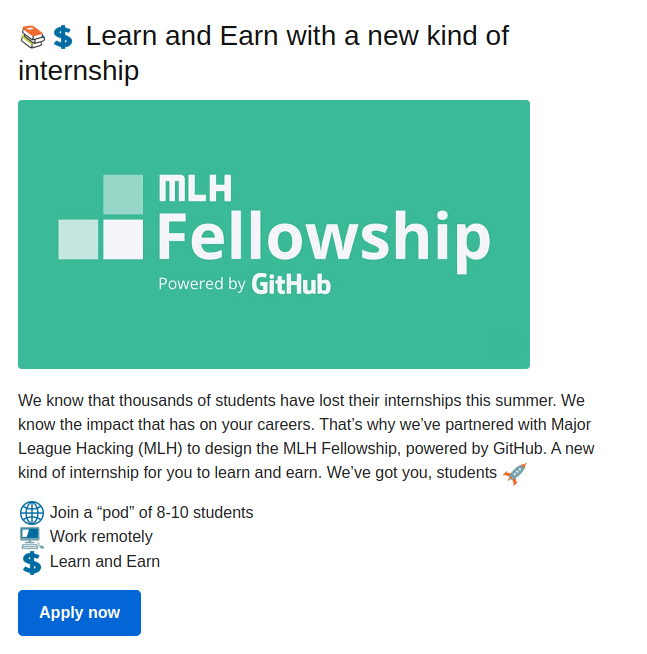Click the MLH squares logo in banner
The height and width of the screenshot is (654, 647).
(x=101, y=217)
